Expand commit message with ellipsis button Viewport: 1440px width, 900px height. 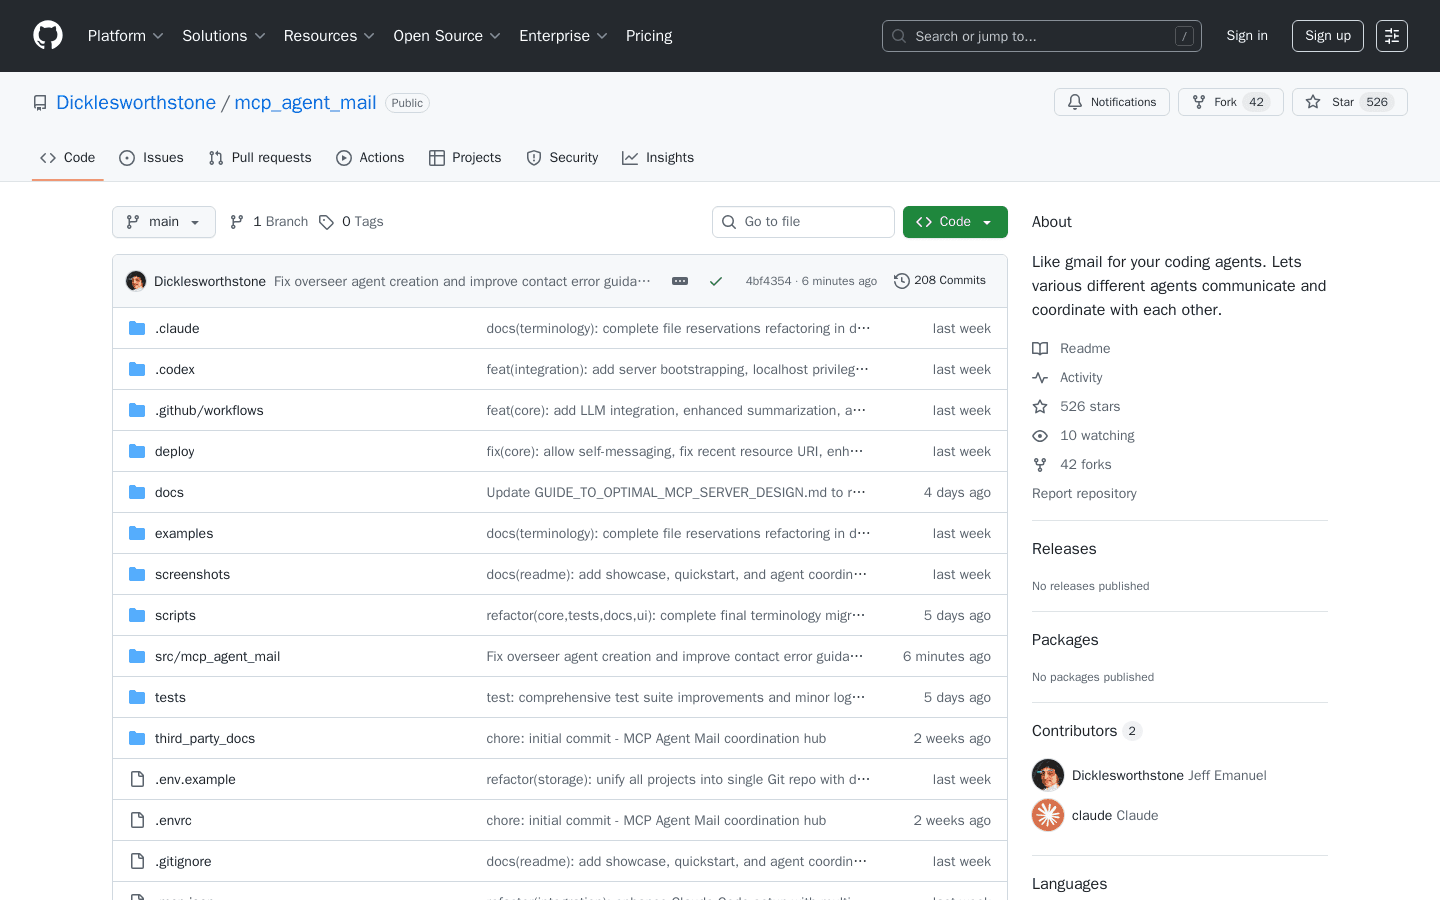[x=680, y=281]
